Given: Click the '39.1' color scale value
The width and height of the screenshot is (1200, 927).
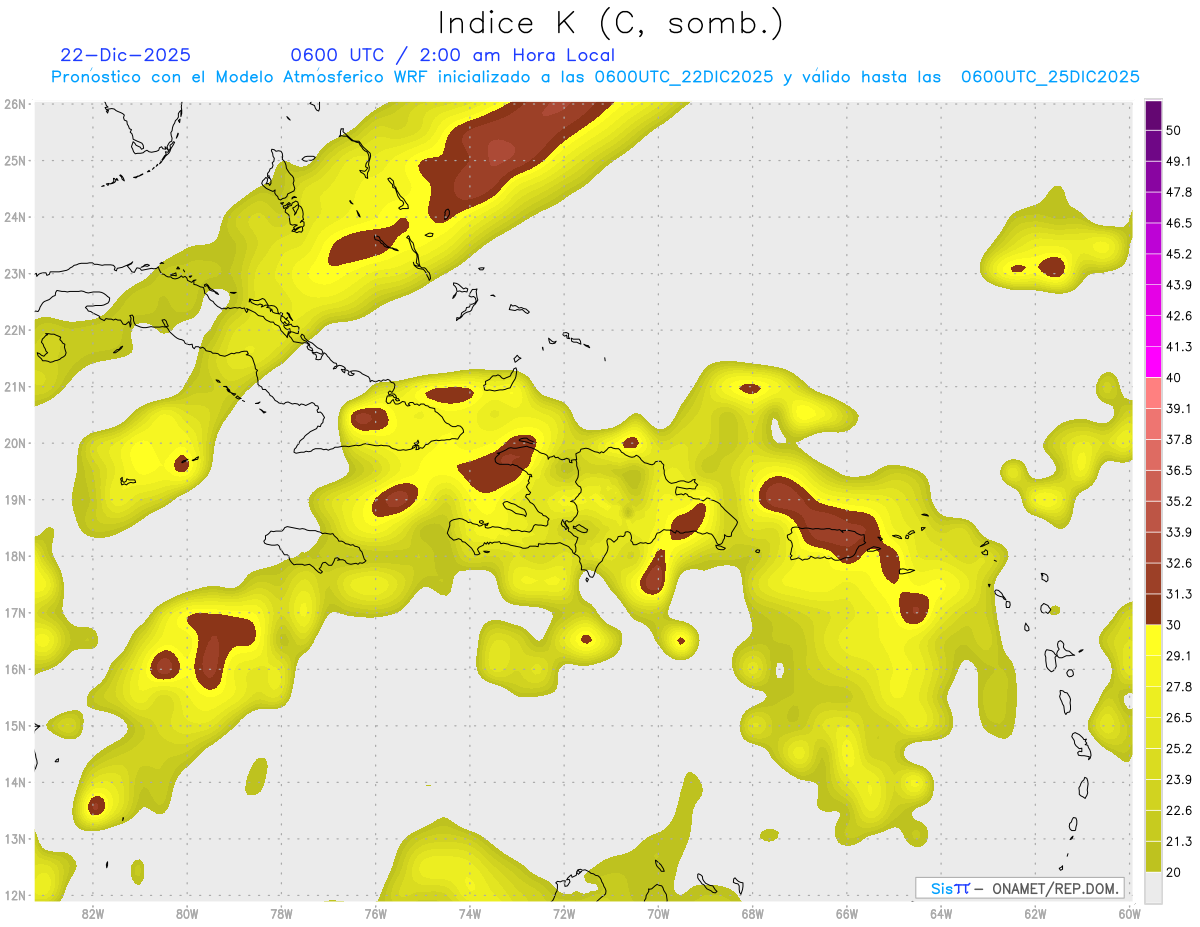Looking at the screenshot, I should [x=1179, y=408].
